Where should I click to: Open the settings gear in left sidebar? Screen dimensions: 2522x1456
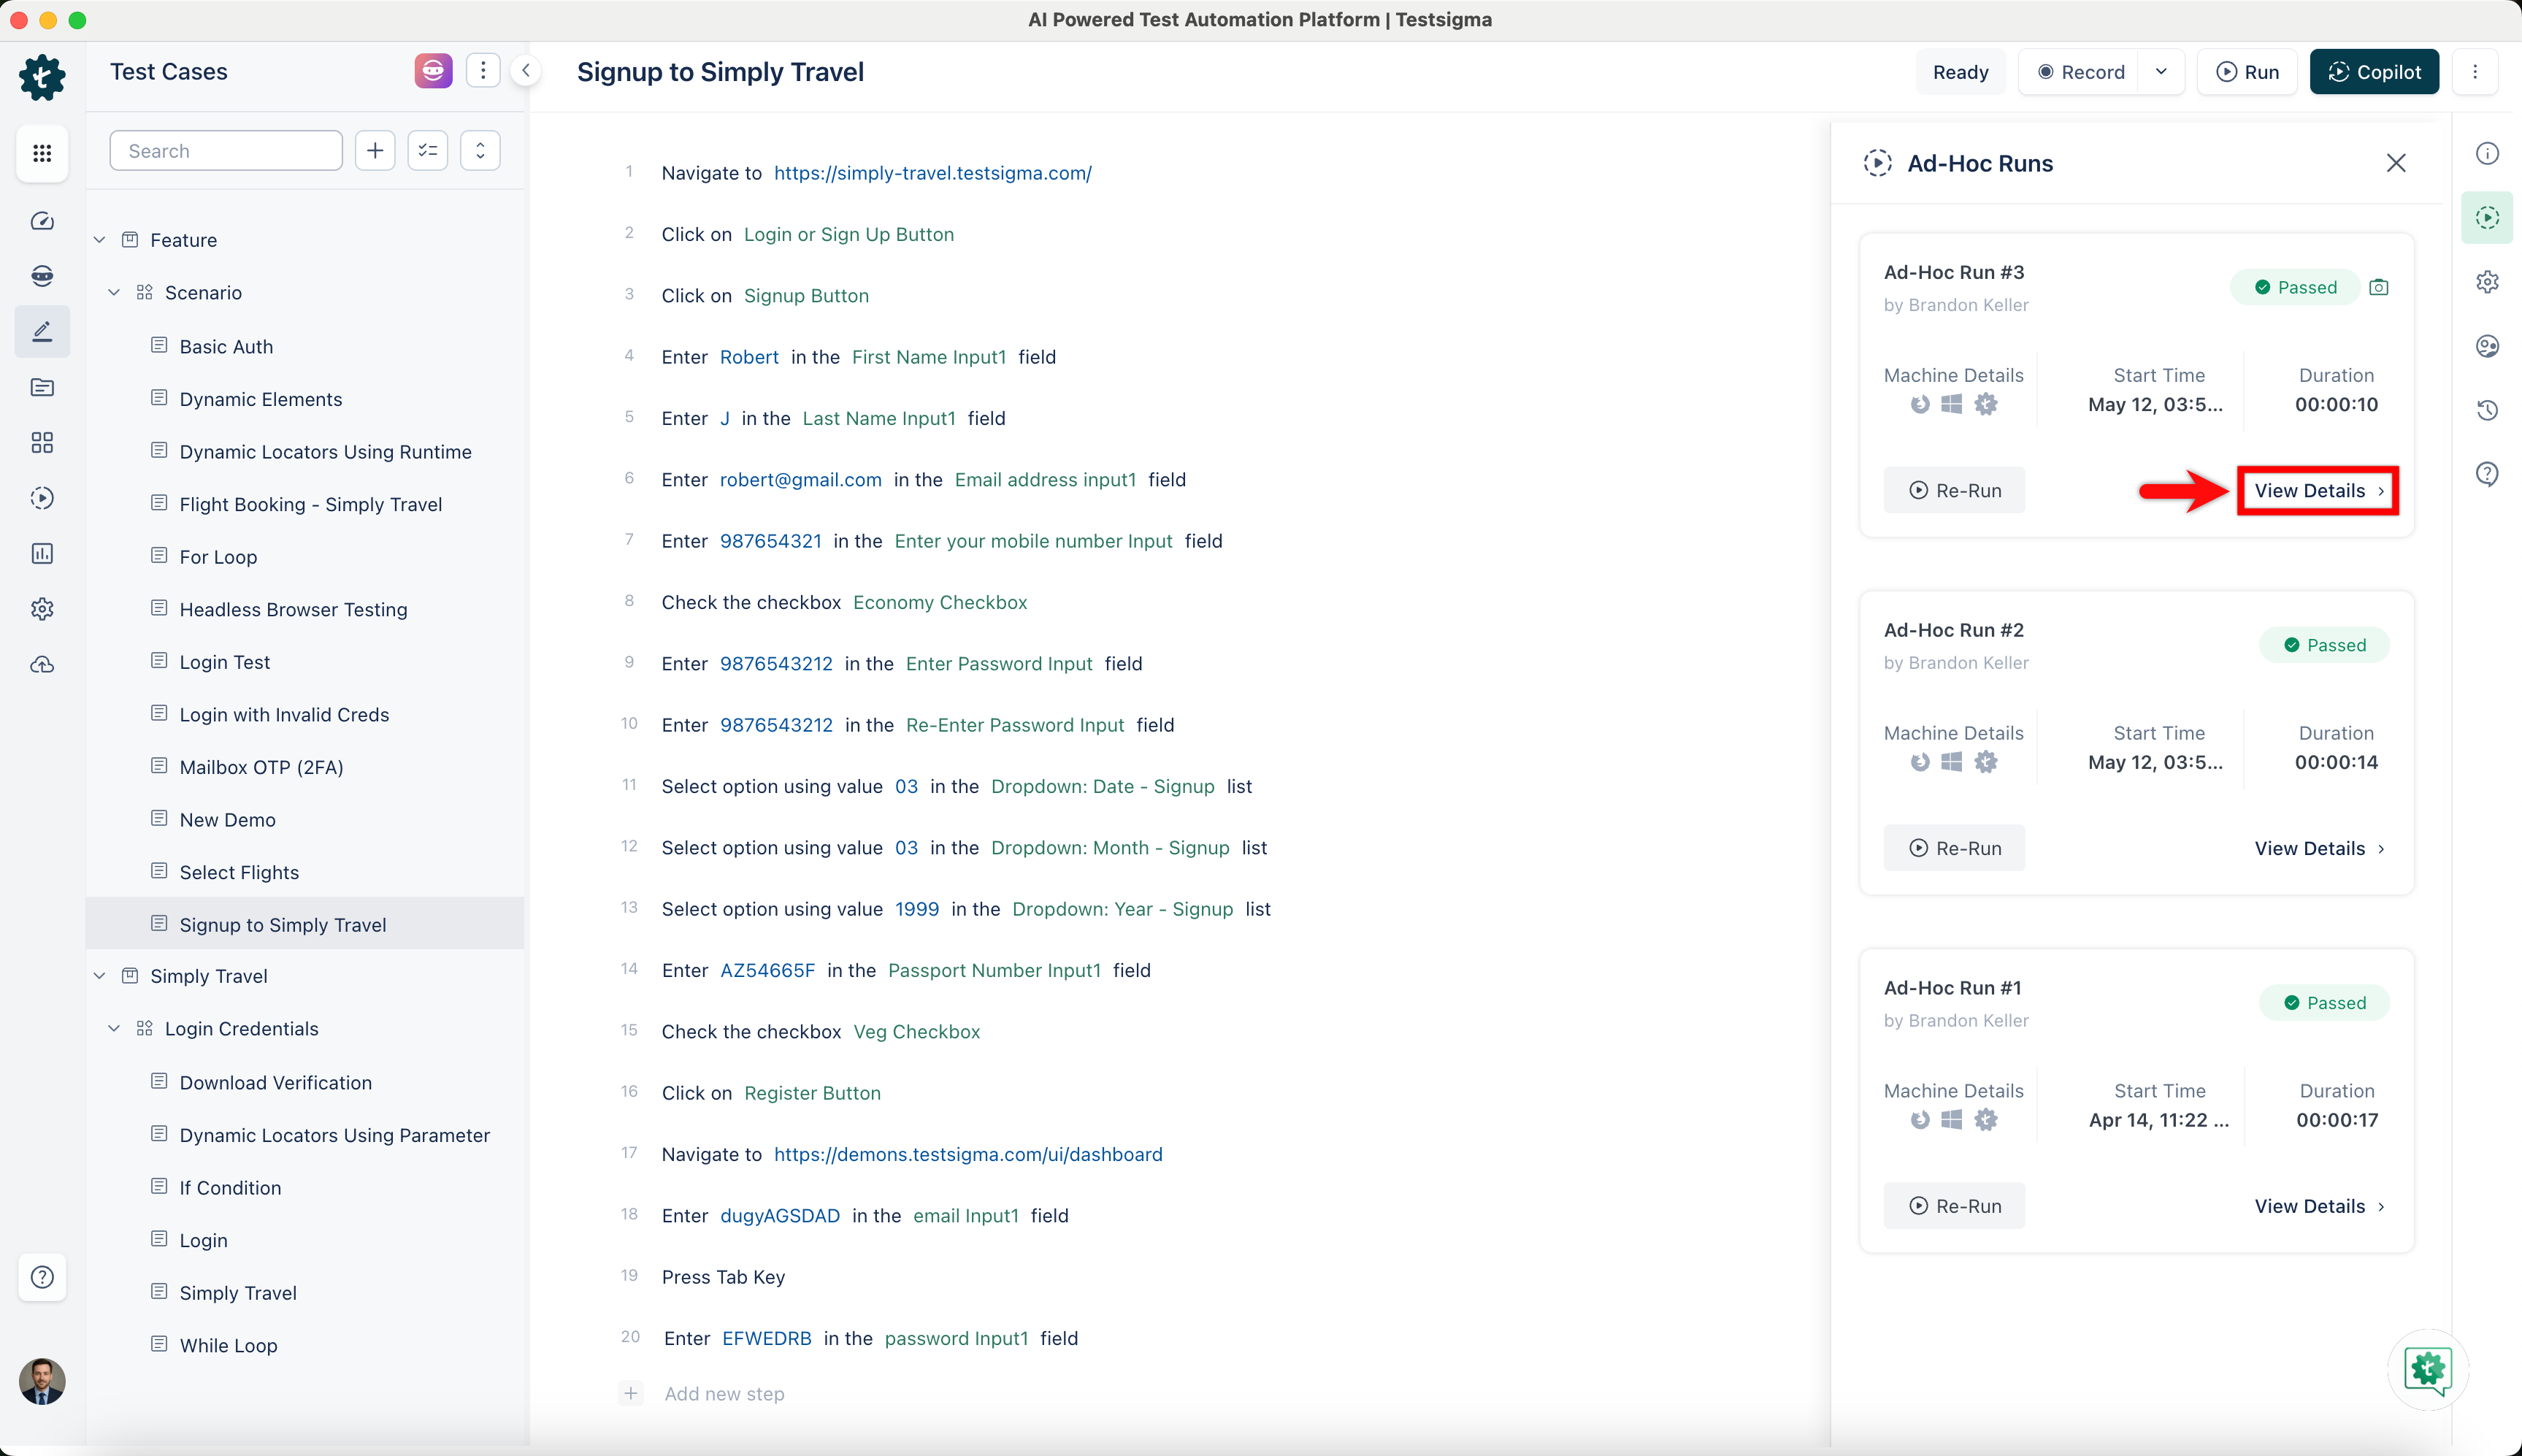tap(42, 609)
